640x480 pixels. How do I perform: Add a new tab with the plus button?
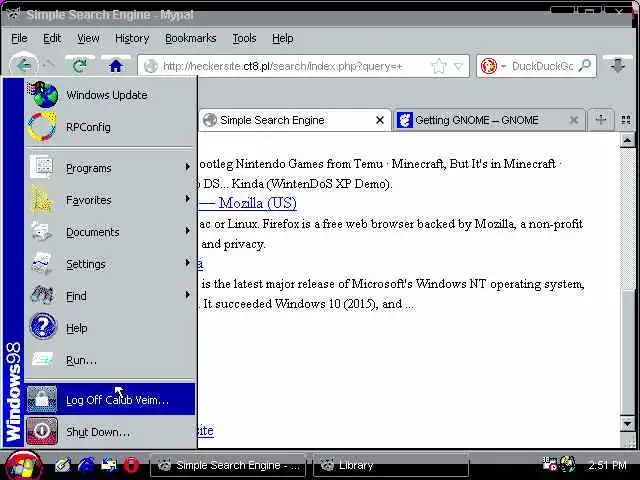tap(600, 120)
